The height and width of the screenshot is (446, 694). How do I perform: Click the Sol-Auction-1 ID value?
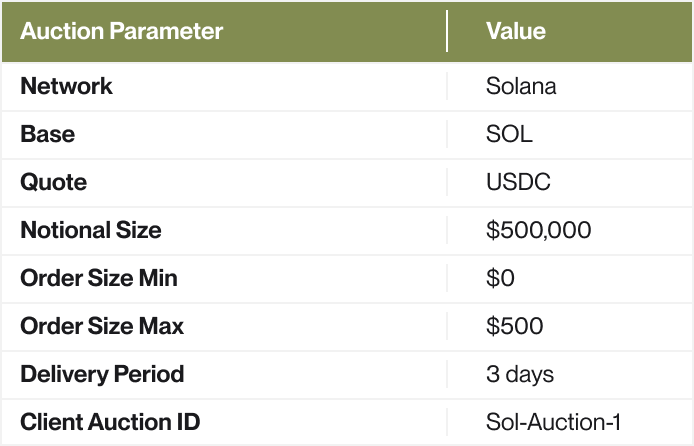(553, 422)
